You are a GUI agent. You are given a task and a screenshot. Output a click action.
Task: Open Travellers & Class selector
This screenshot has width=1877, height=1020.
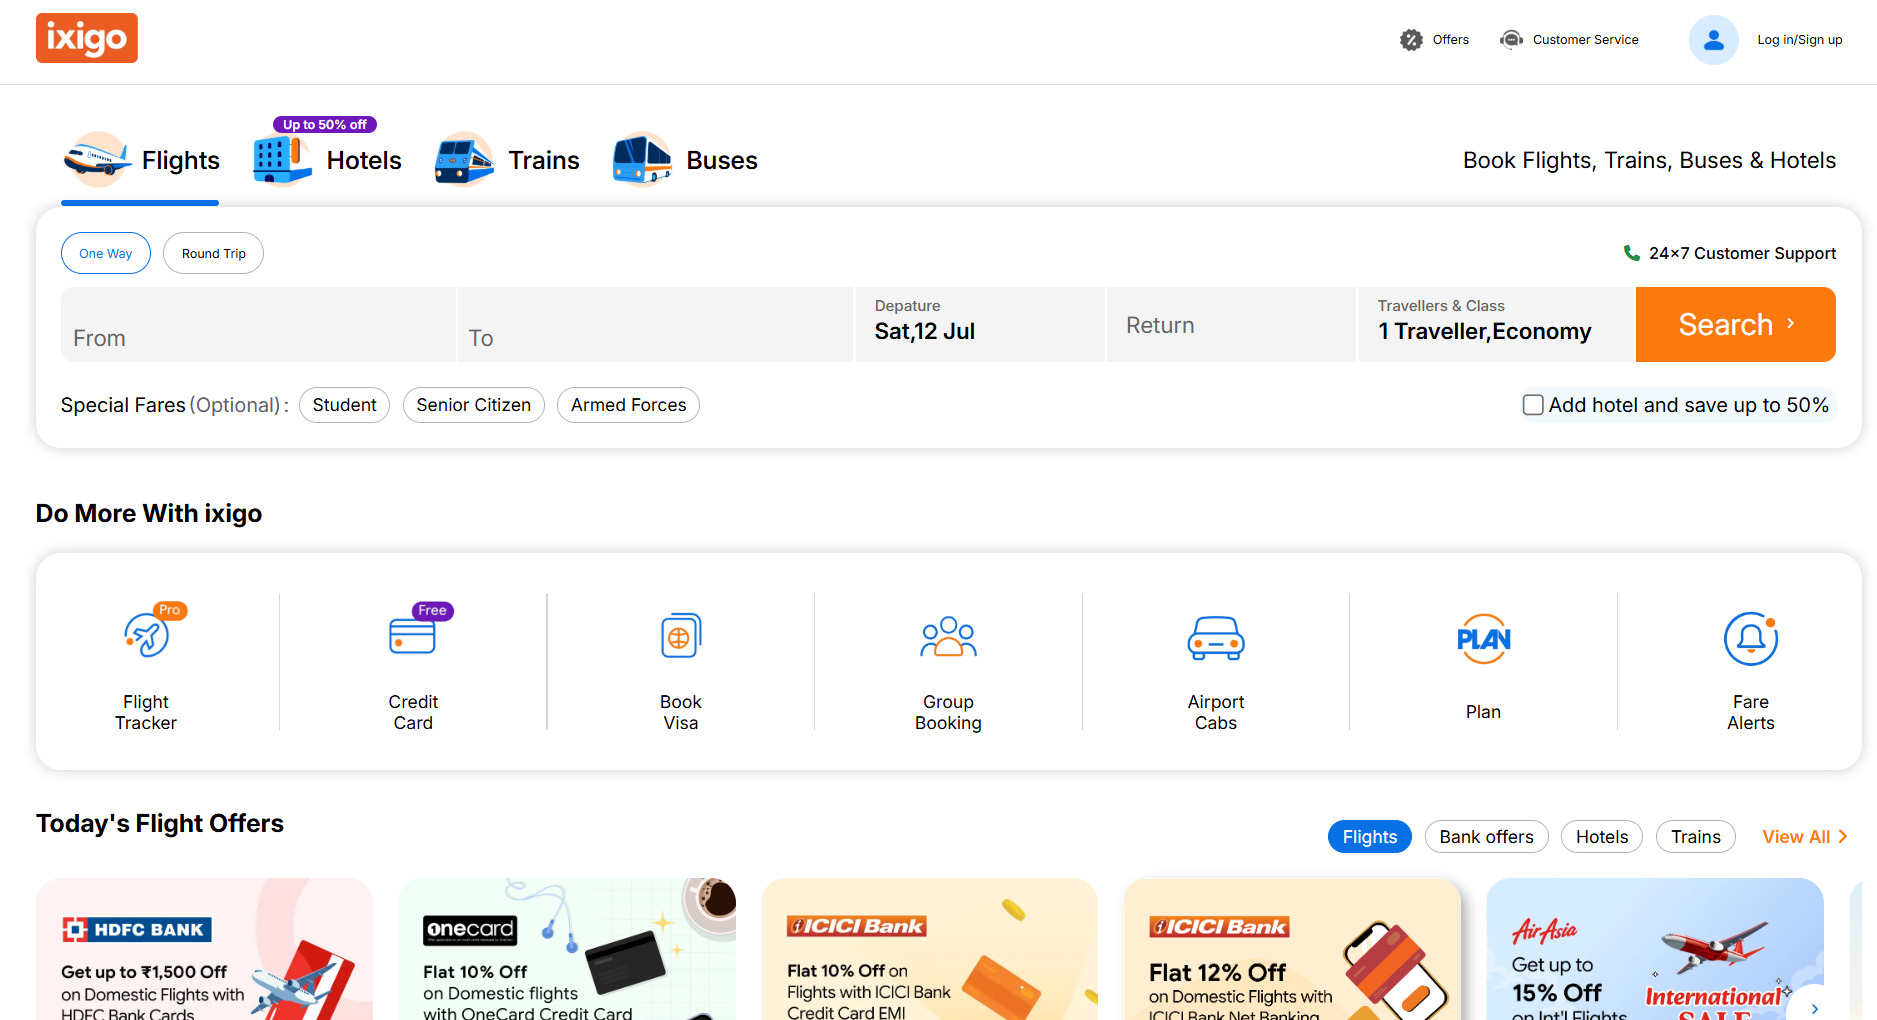pos(1496,325)
